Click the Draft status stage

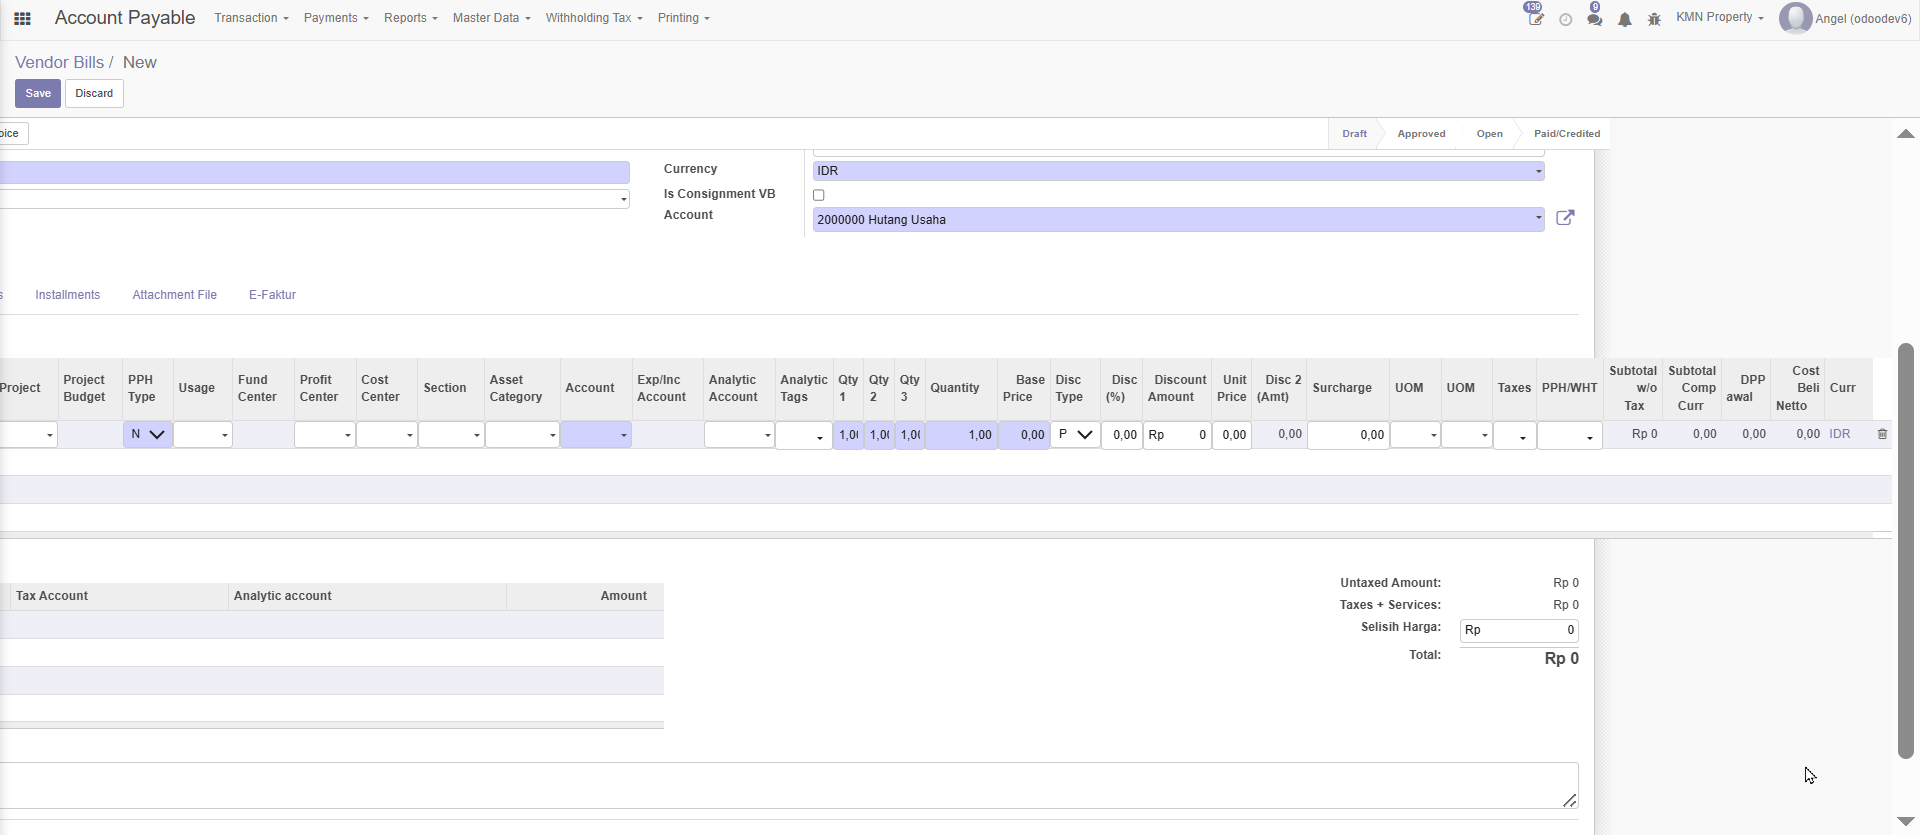coord(1355,134)
